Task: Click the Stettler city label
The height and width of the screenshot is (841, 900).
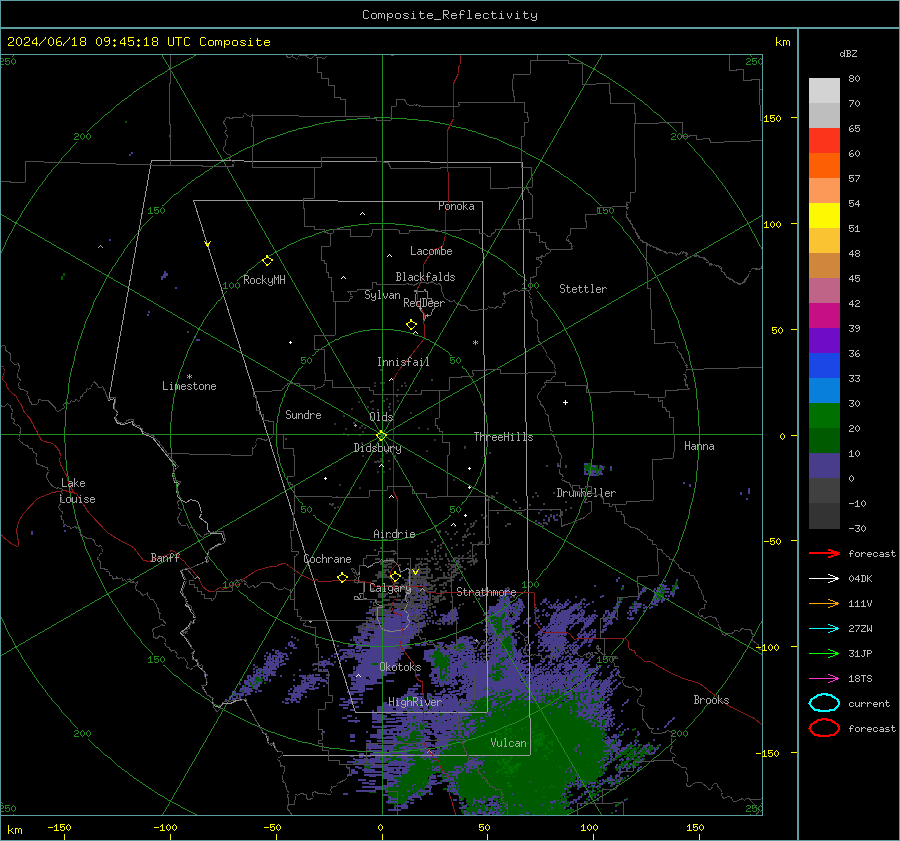Action: click(583, 289)
